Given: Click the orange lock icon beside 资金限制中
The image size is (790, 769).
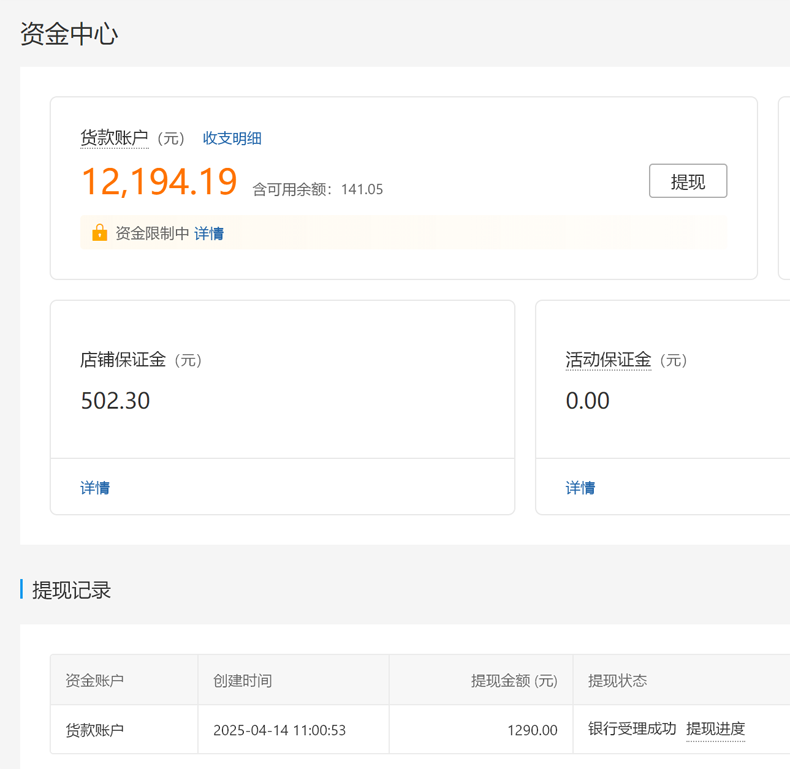Looking at the screenshot, I should (x=99, y=233).
